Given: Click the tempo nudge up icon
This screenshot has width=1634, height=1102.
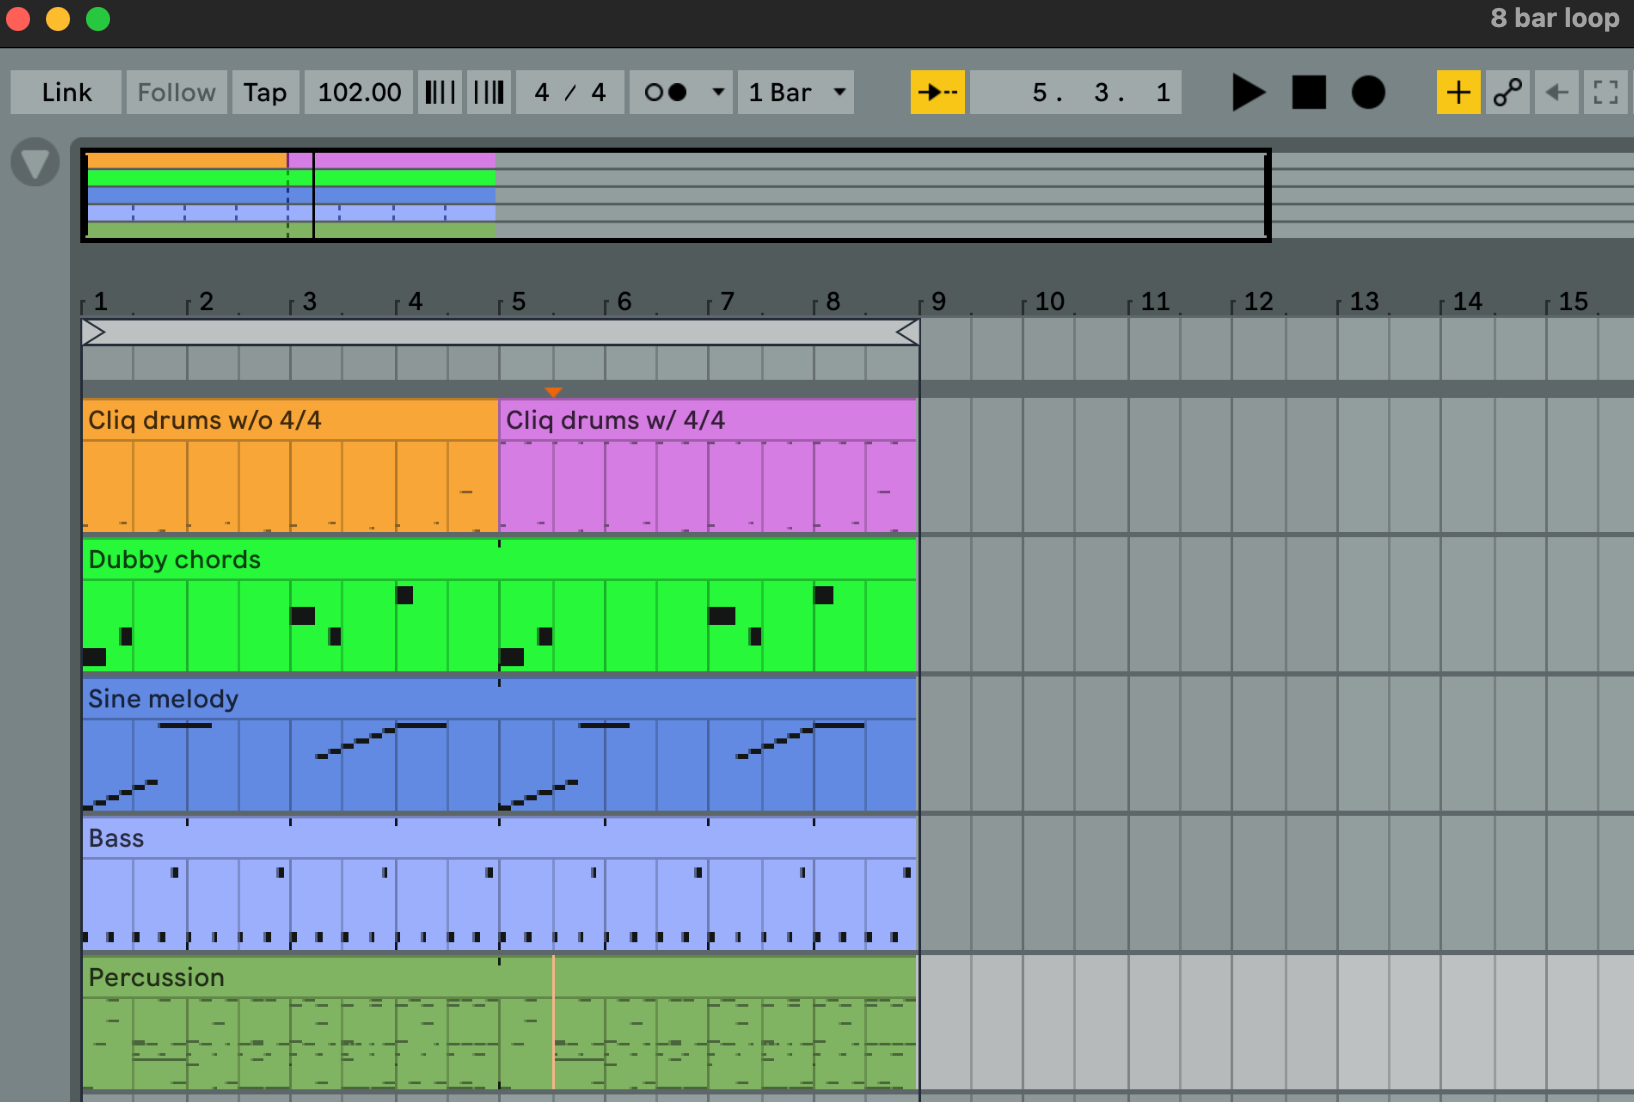Looking at the screenshot, I should (489, 92).
